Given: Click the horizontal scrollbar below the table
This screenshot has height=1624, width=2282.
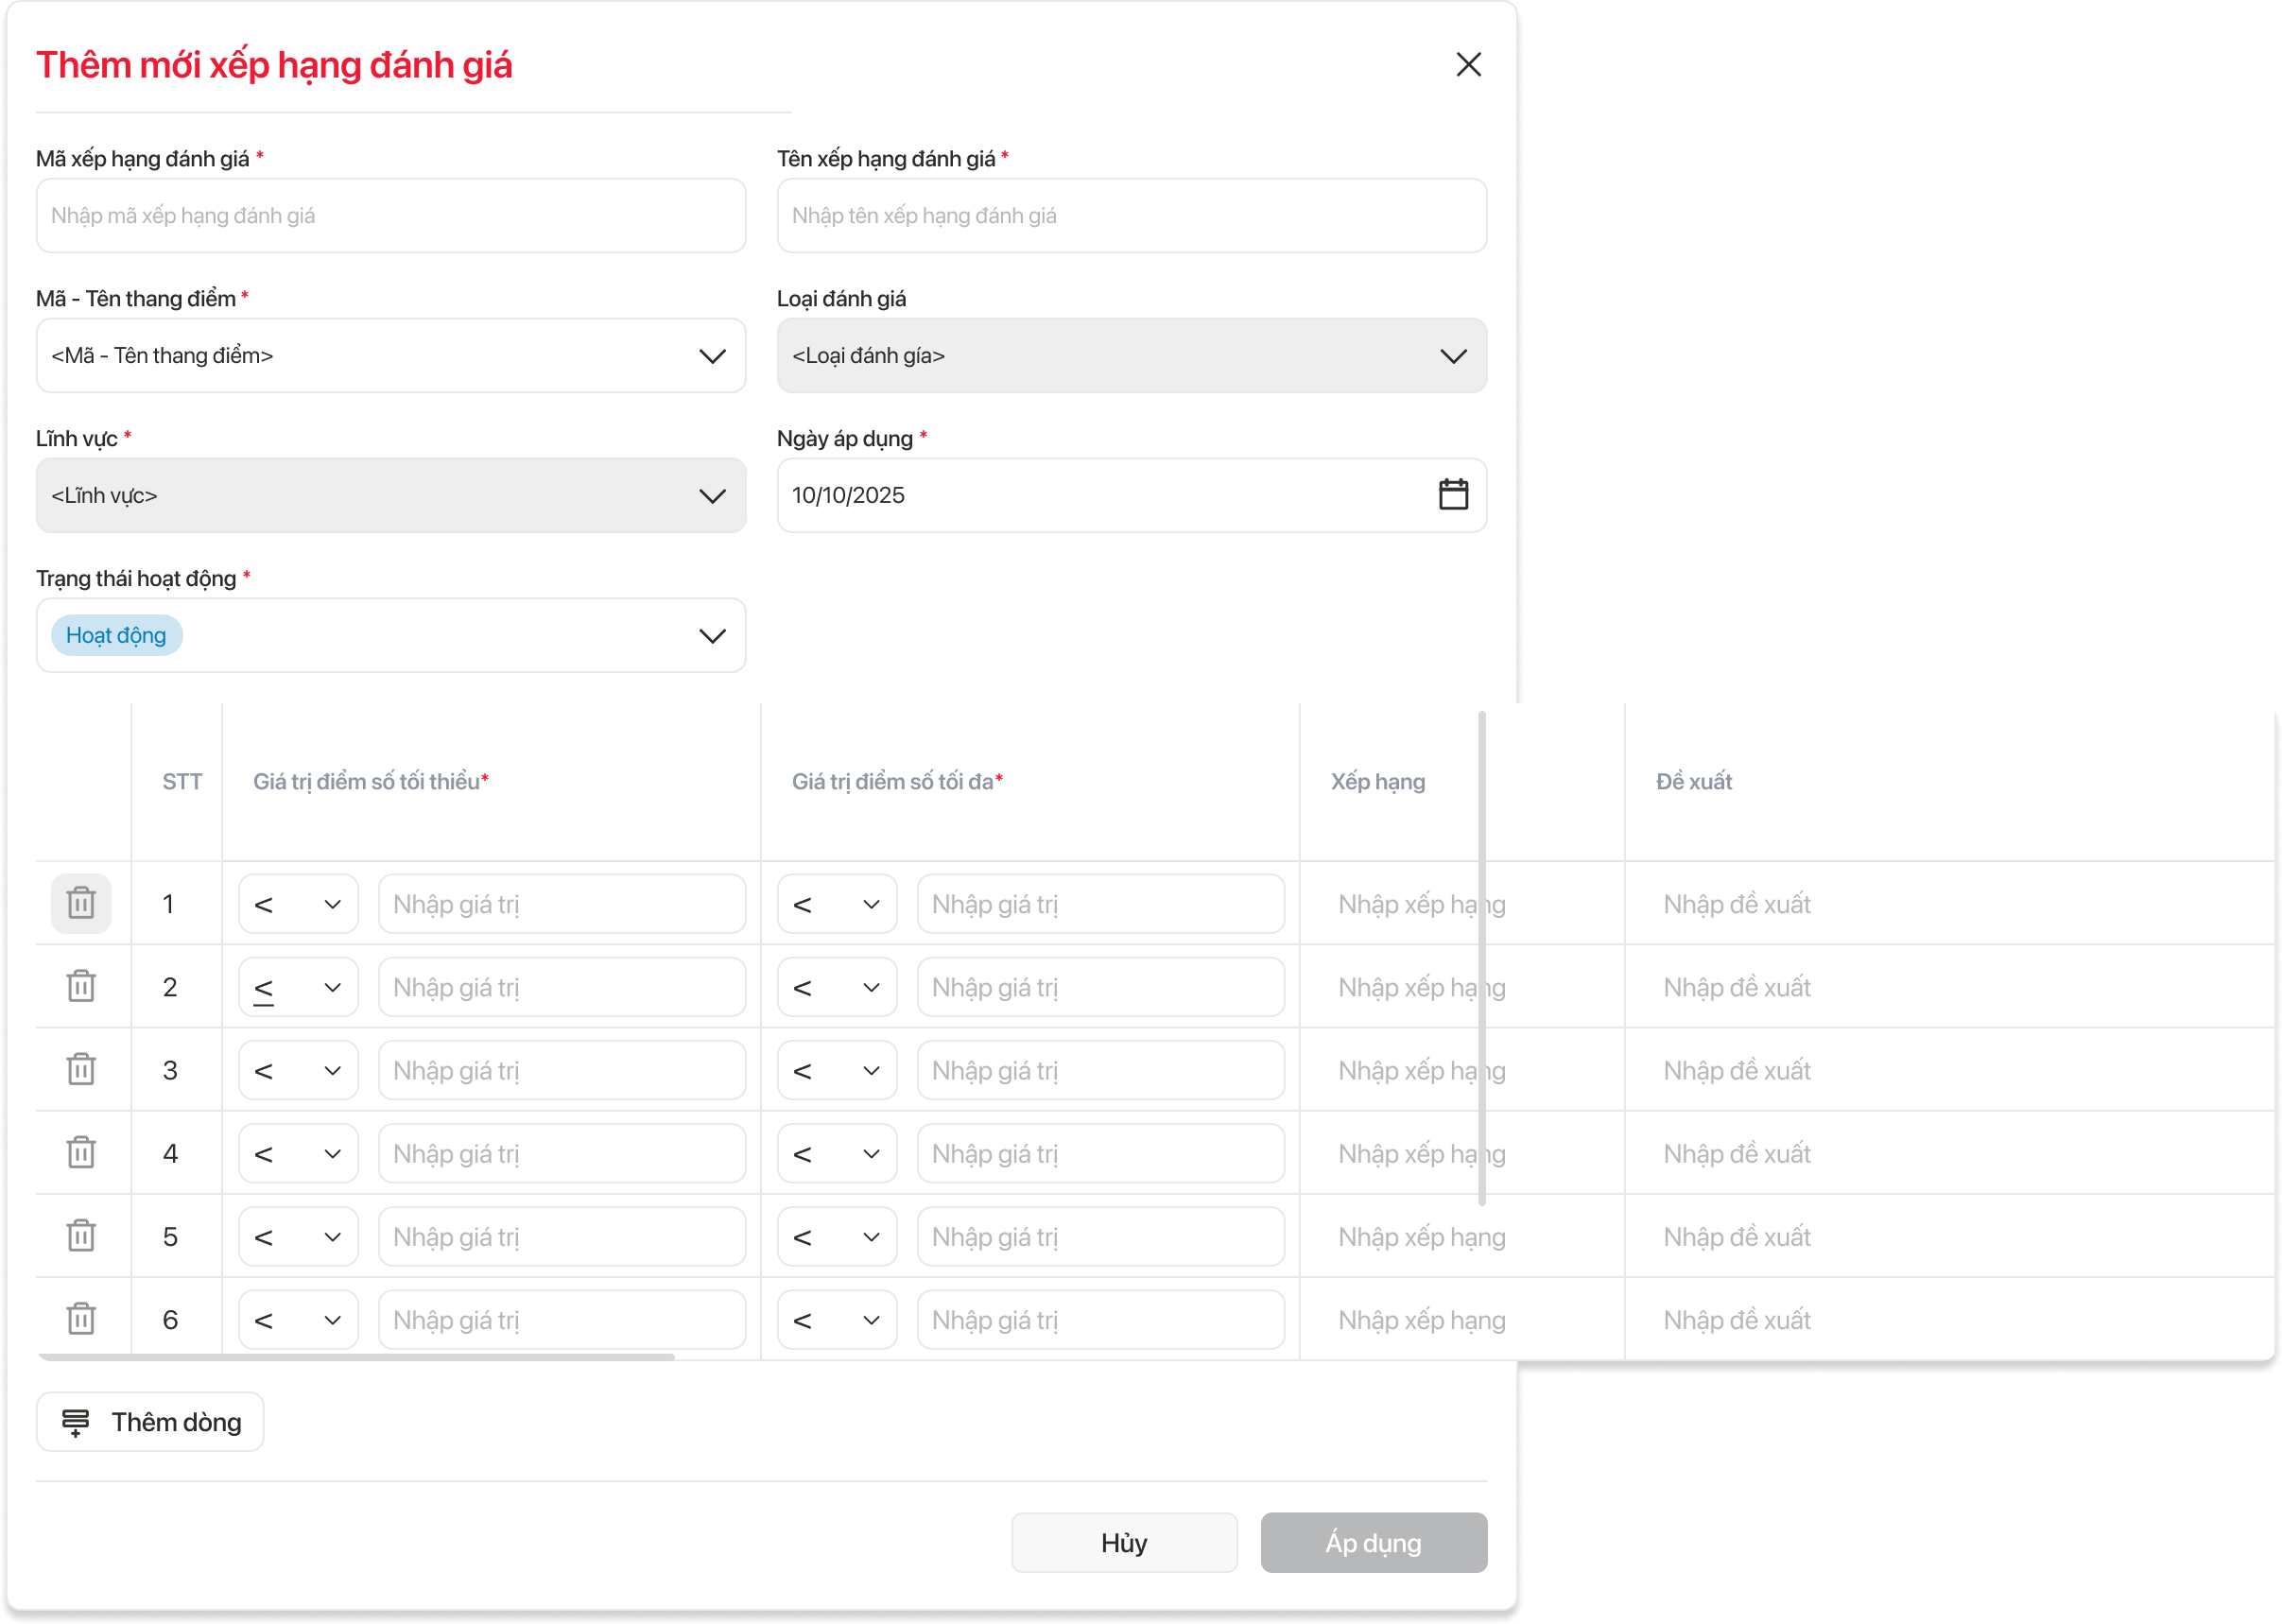Looking at the screenshot, I should [355, 1357].
